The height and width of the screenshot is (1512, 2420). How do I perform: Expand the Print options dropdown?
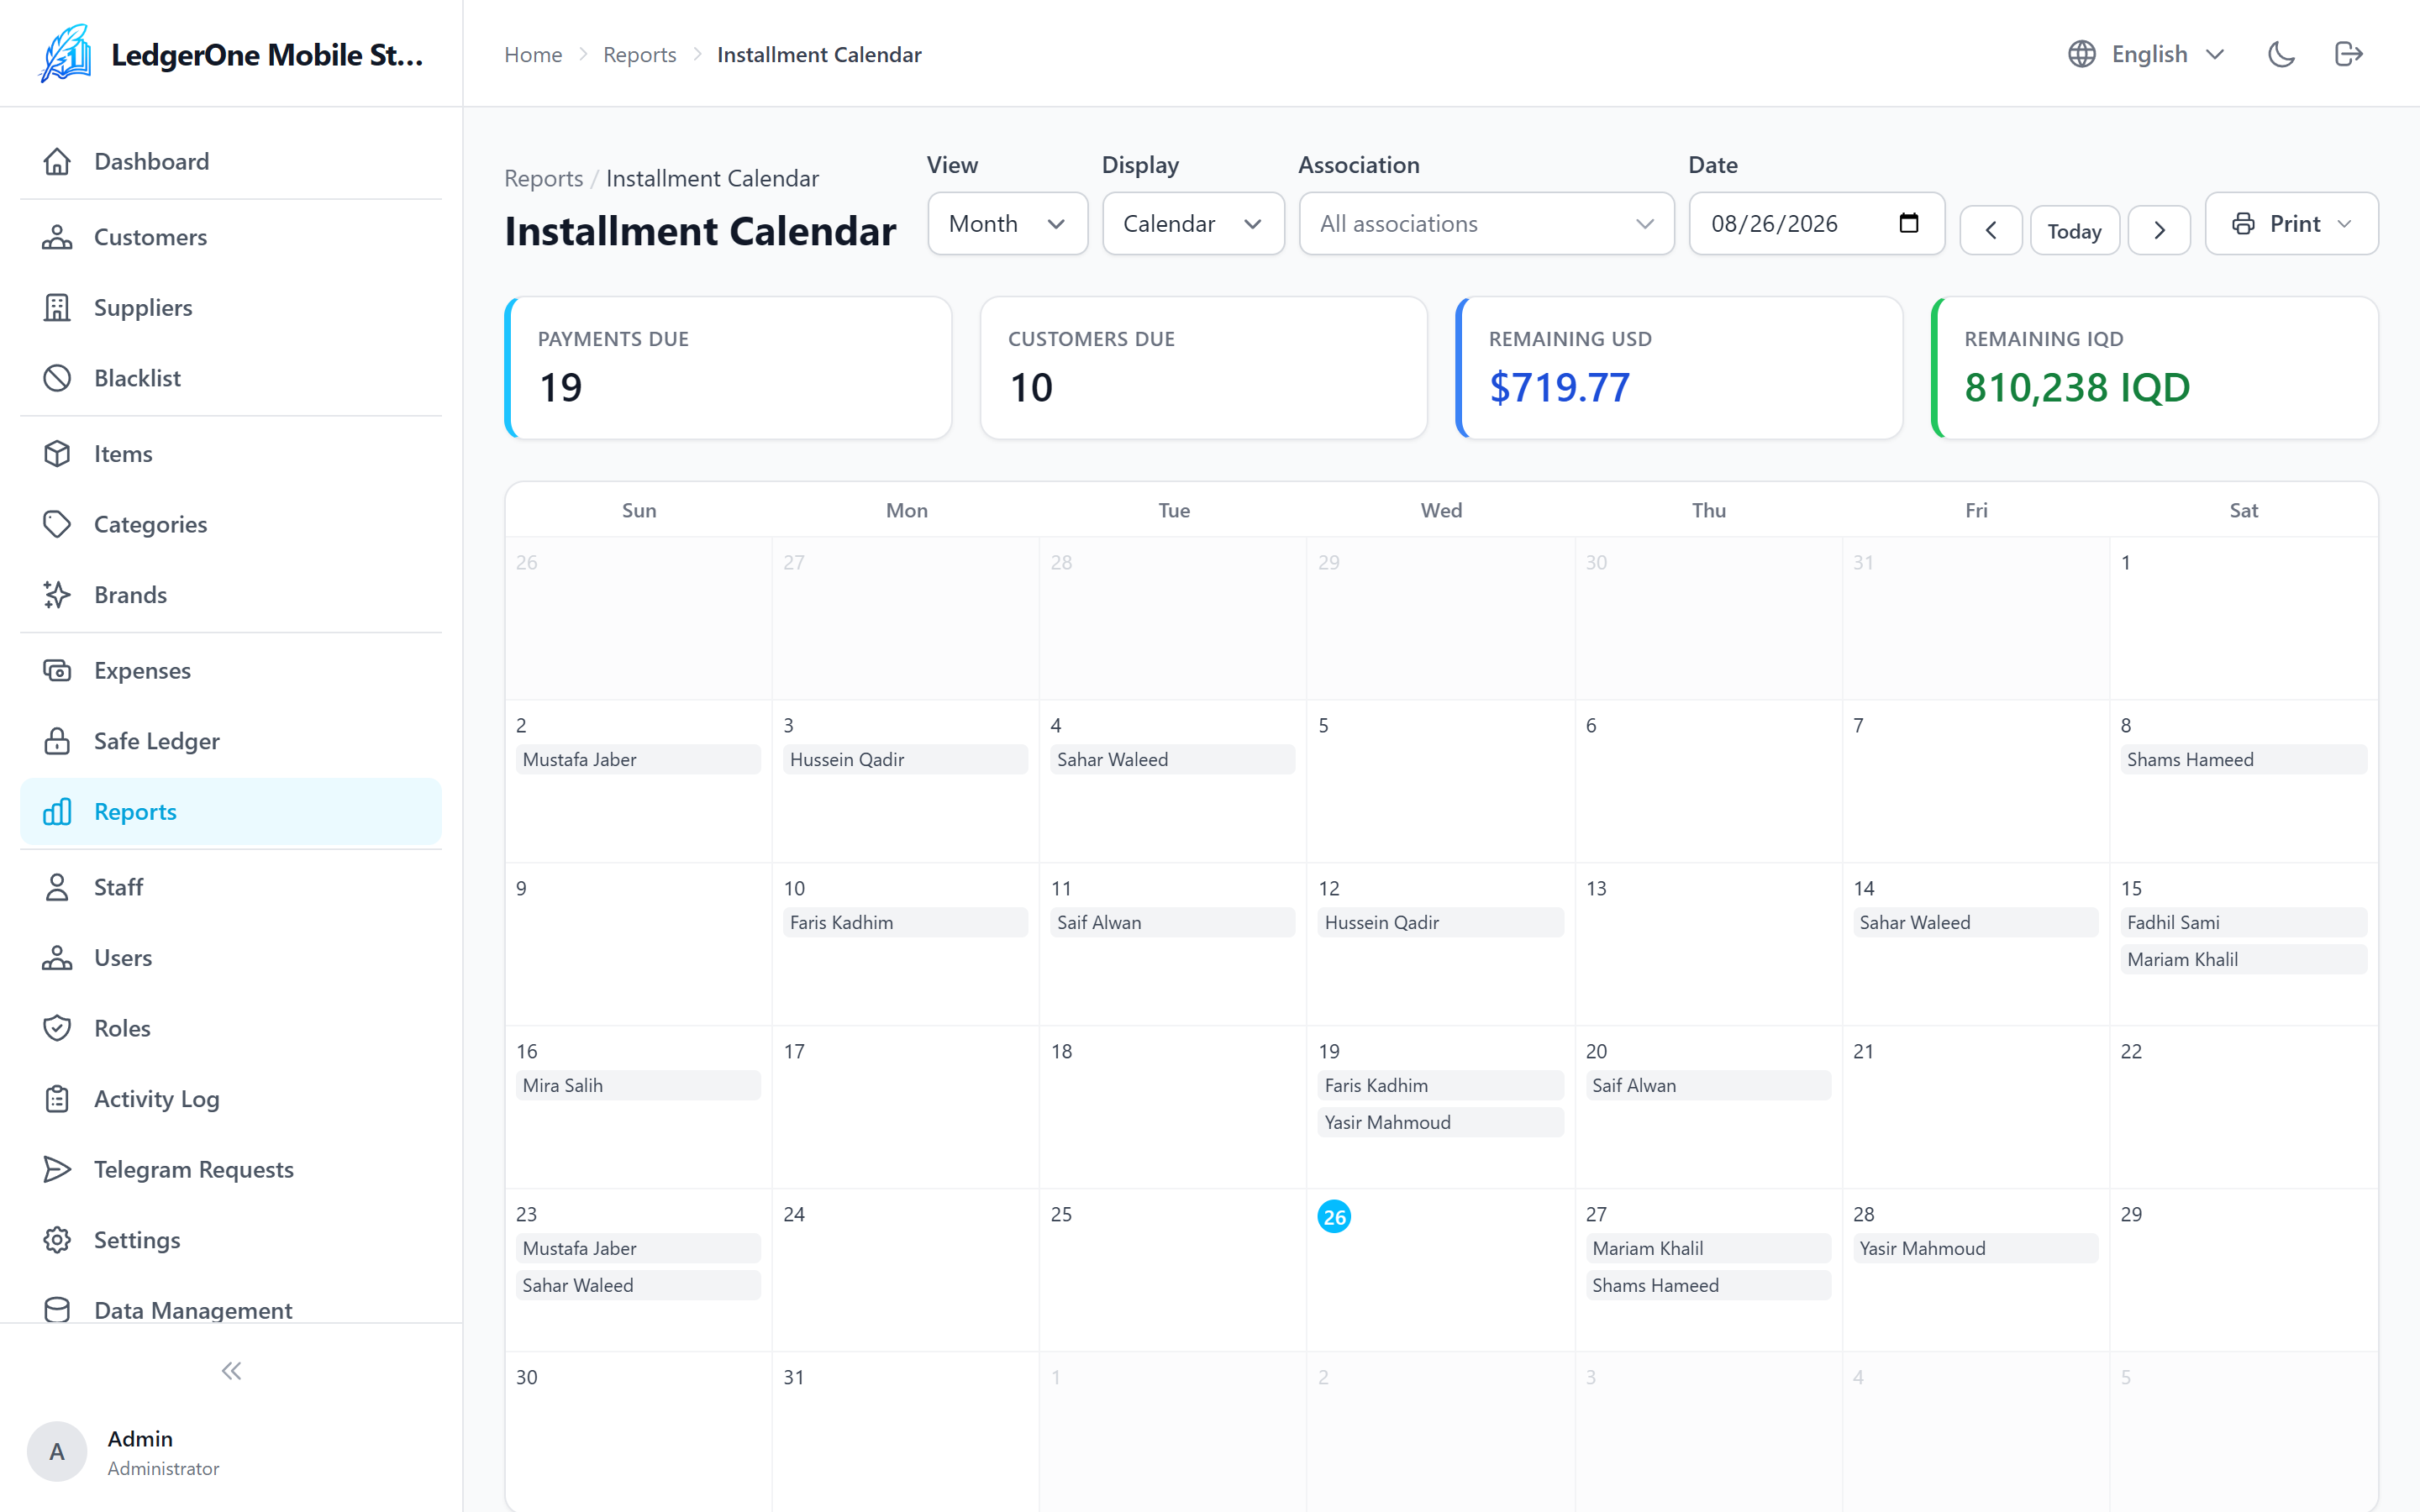click(2291, 223)
